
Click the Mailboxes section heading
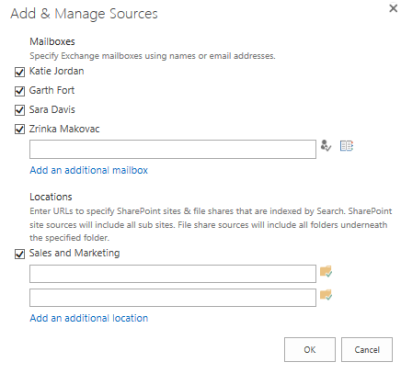52,41
